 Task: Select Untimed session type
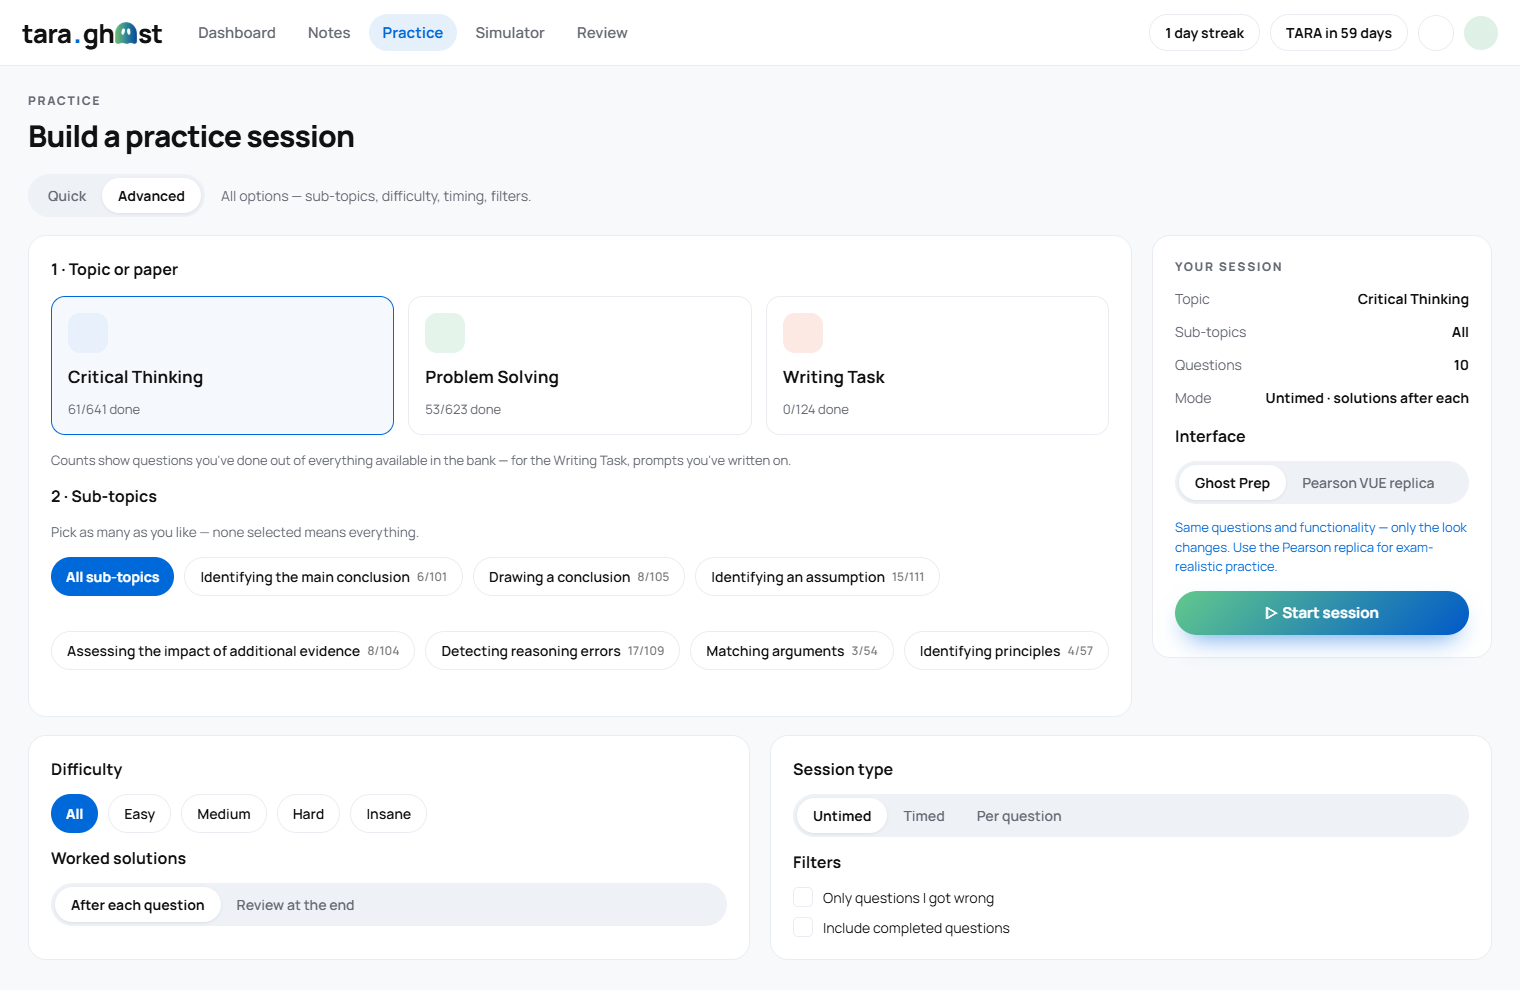tap(842, 816)
